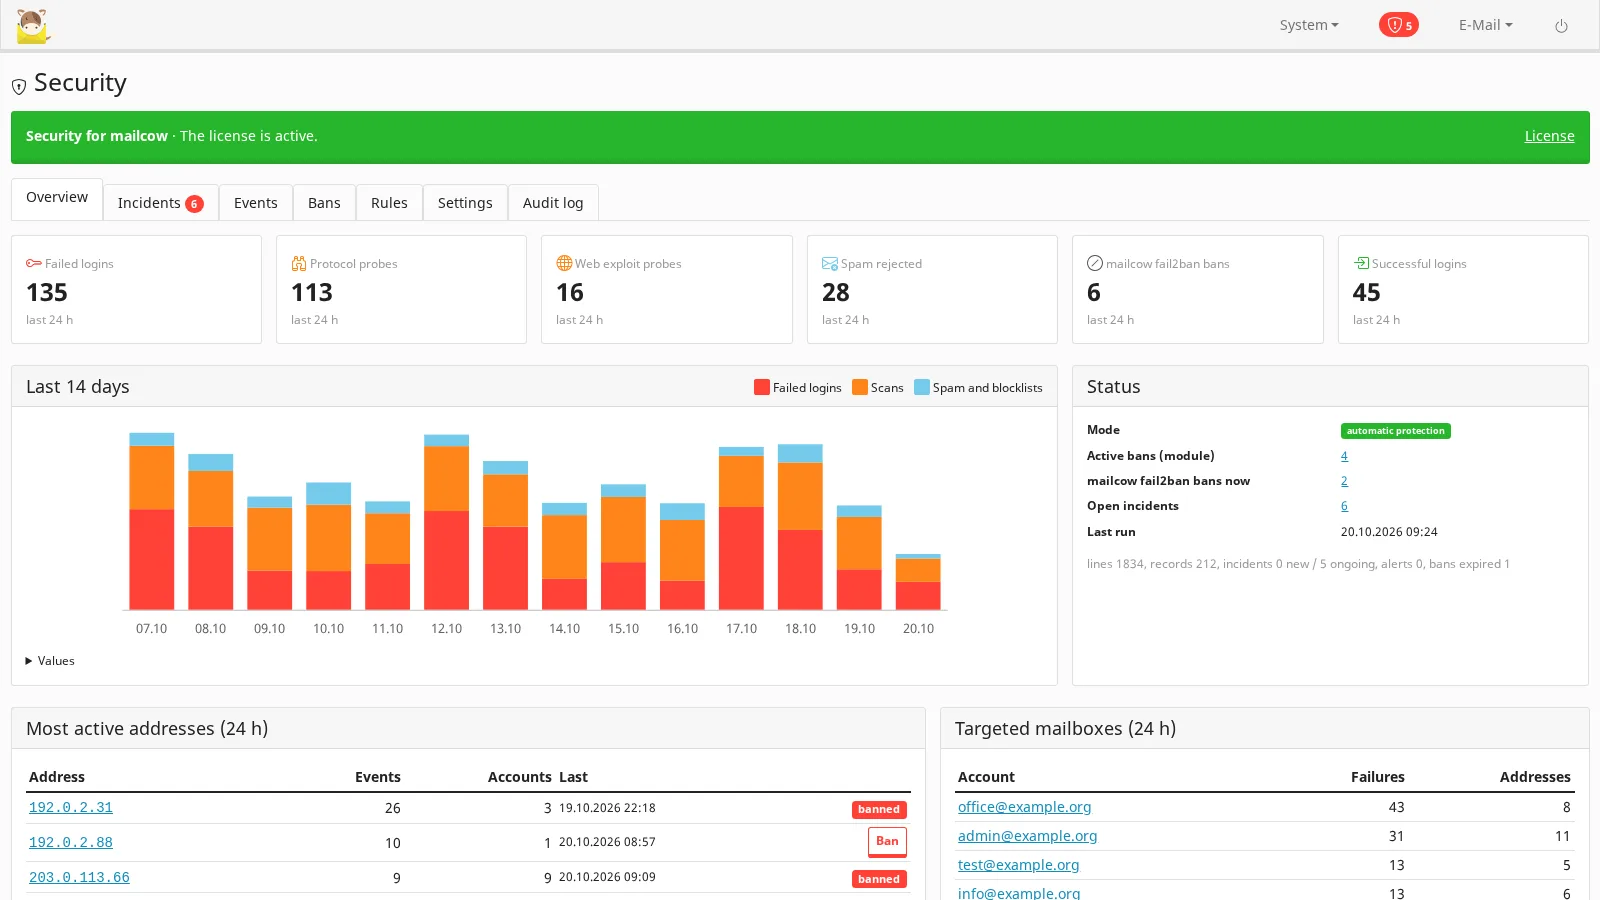Image resolution: width=1600 pixels, height=900 pixels.
Task: Click the Scans orange legend swatch
Action: (860, 387)
